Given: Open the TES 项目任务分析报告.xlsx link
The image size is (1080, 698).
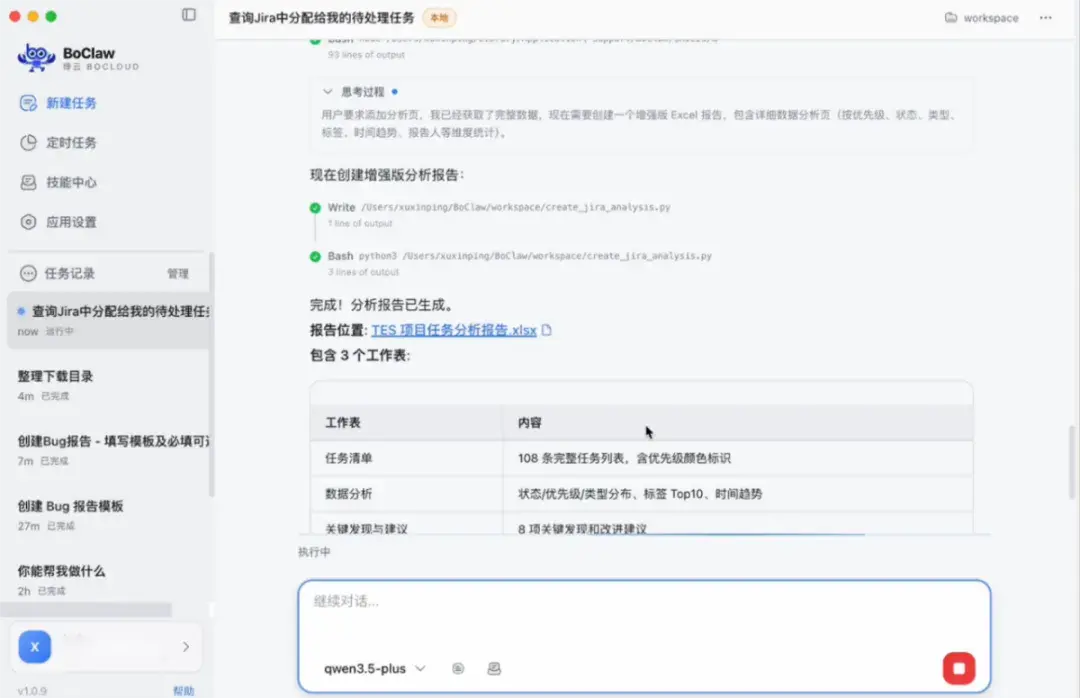Looking at the screenshot, I should pos(454,330).
